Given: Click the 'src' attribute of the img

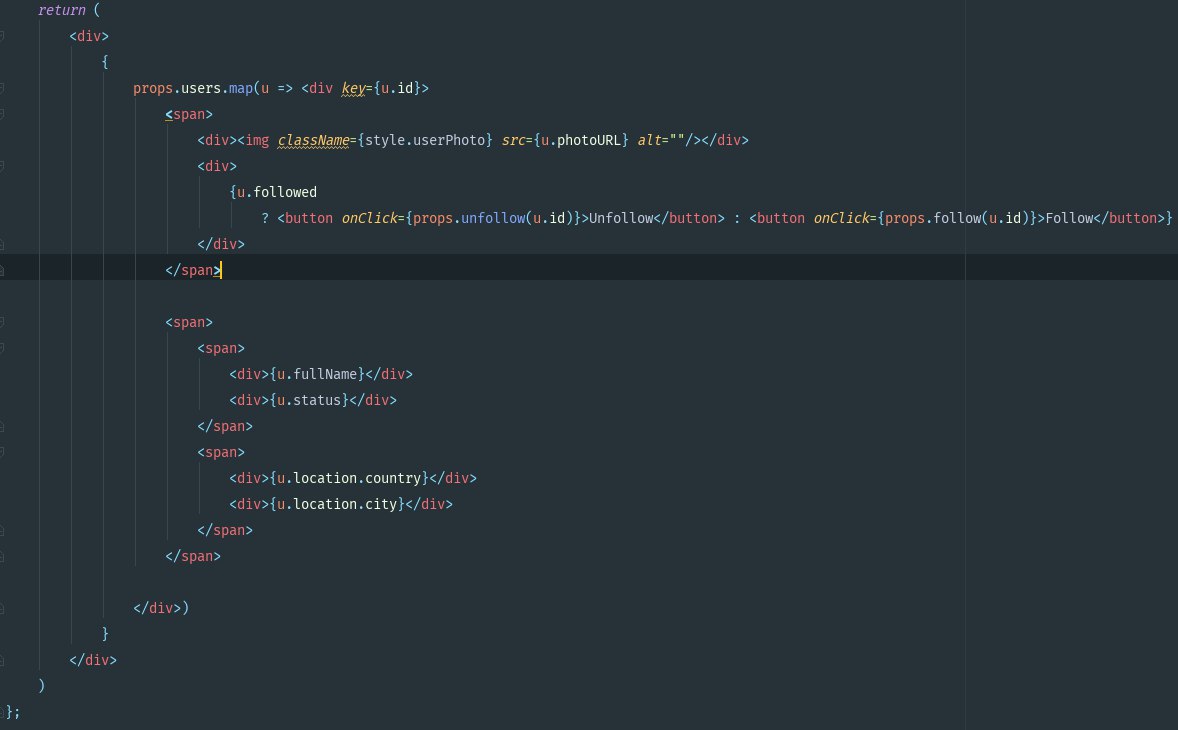Looking at the screenshot, I should [x=513, y=140].
